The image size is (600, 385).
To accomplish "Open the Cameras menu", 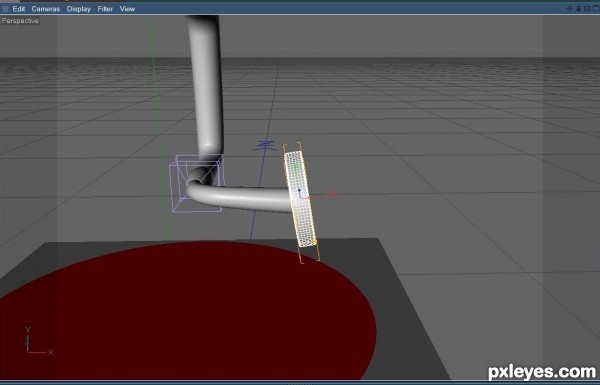I will (x=46, y=8).
